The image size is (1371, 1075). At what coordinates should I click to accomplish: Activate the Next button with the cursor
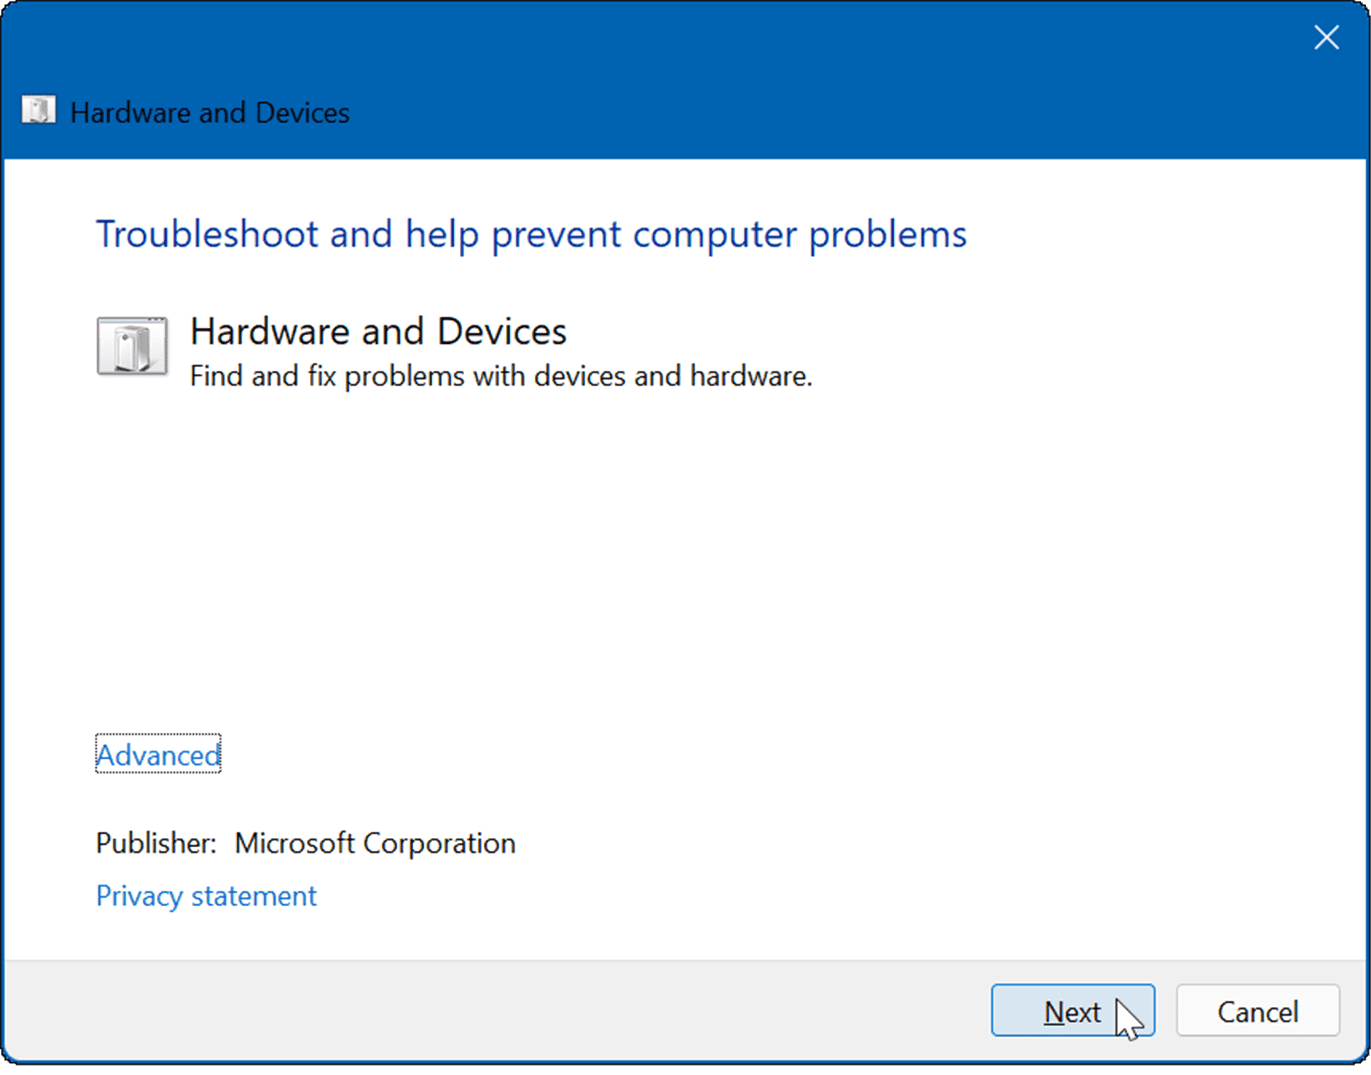point(1072,1011)
